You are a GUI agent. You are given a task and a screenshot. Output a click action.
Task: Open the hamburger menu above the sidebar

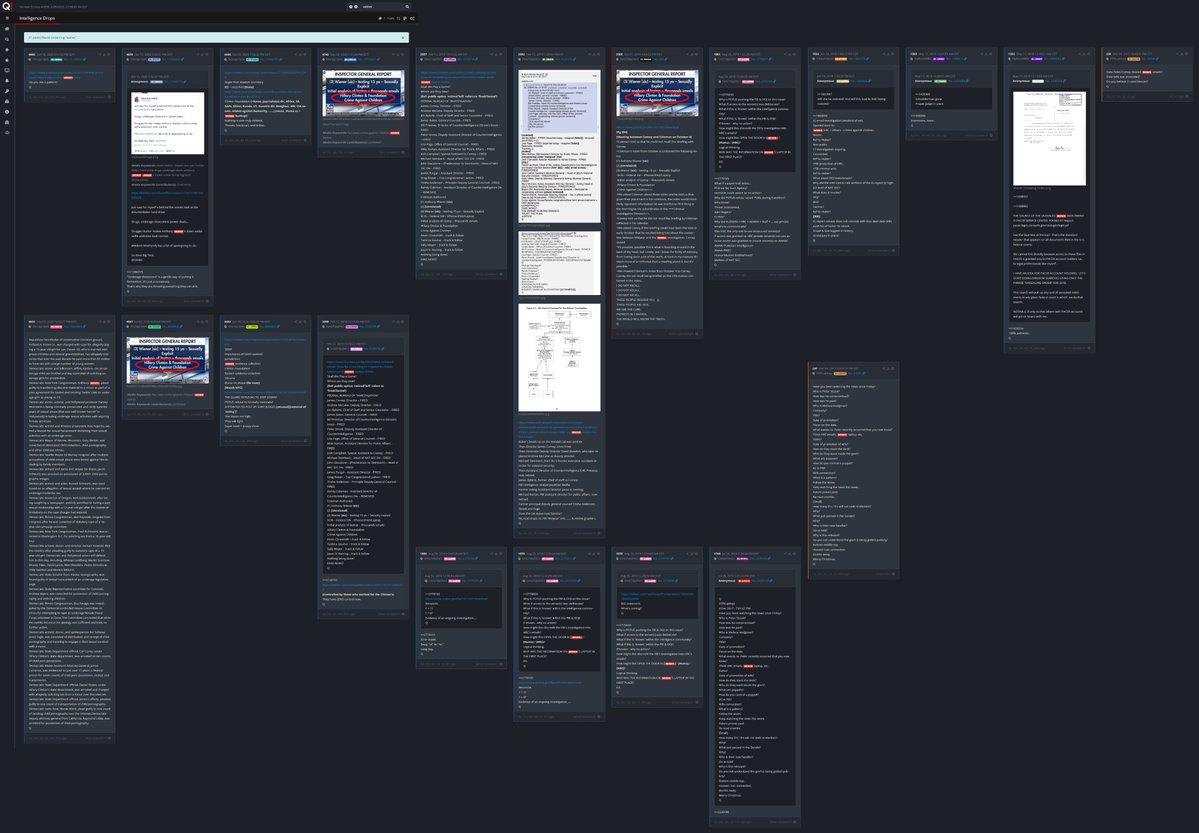7,18
